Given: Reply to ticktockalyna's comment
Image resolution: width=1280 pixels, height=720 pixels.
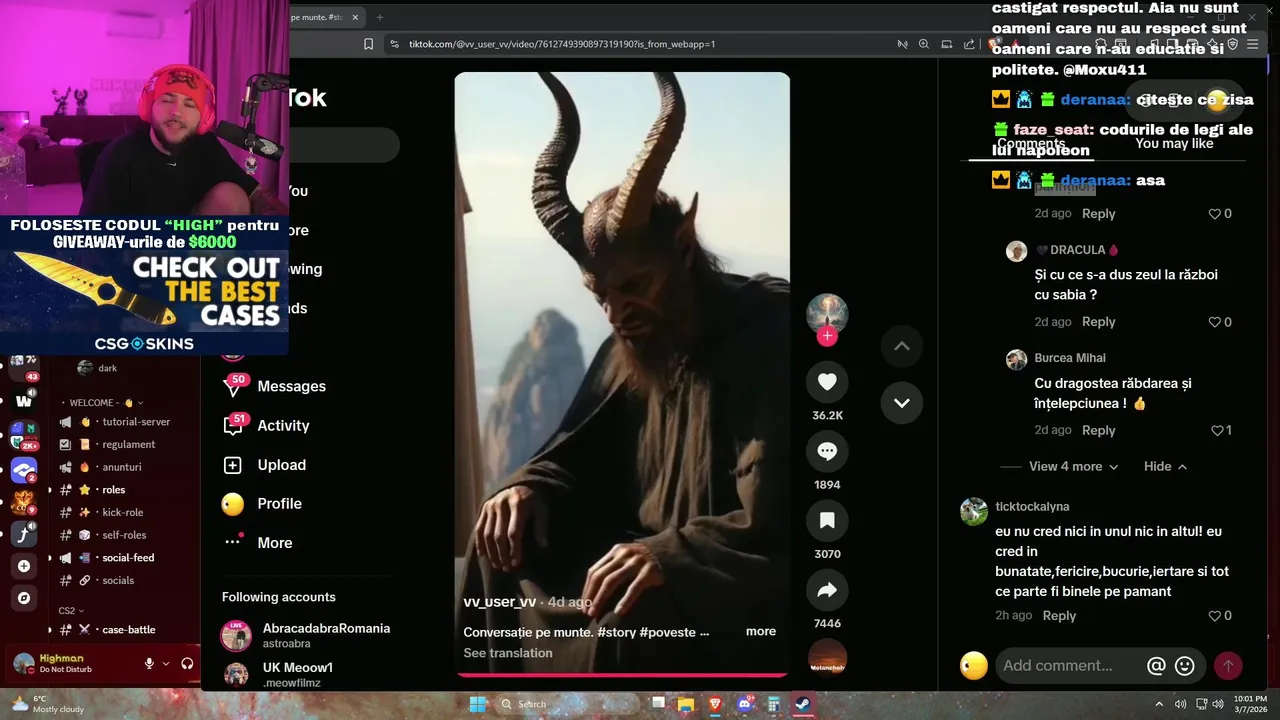Looking at the screenshot, I should point(1059,616).
